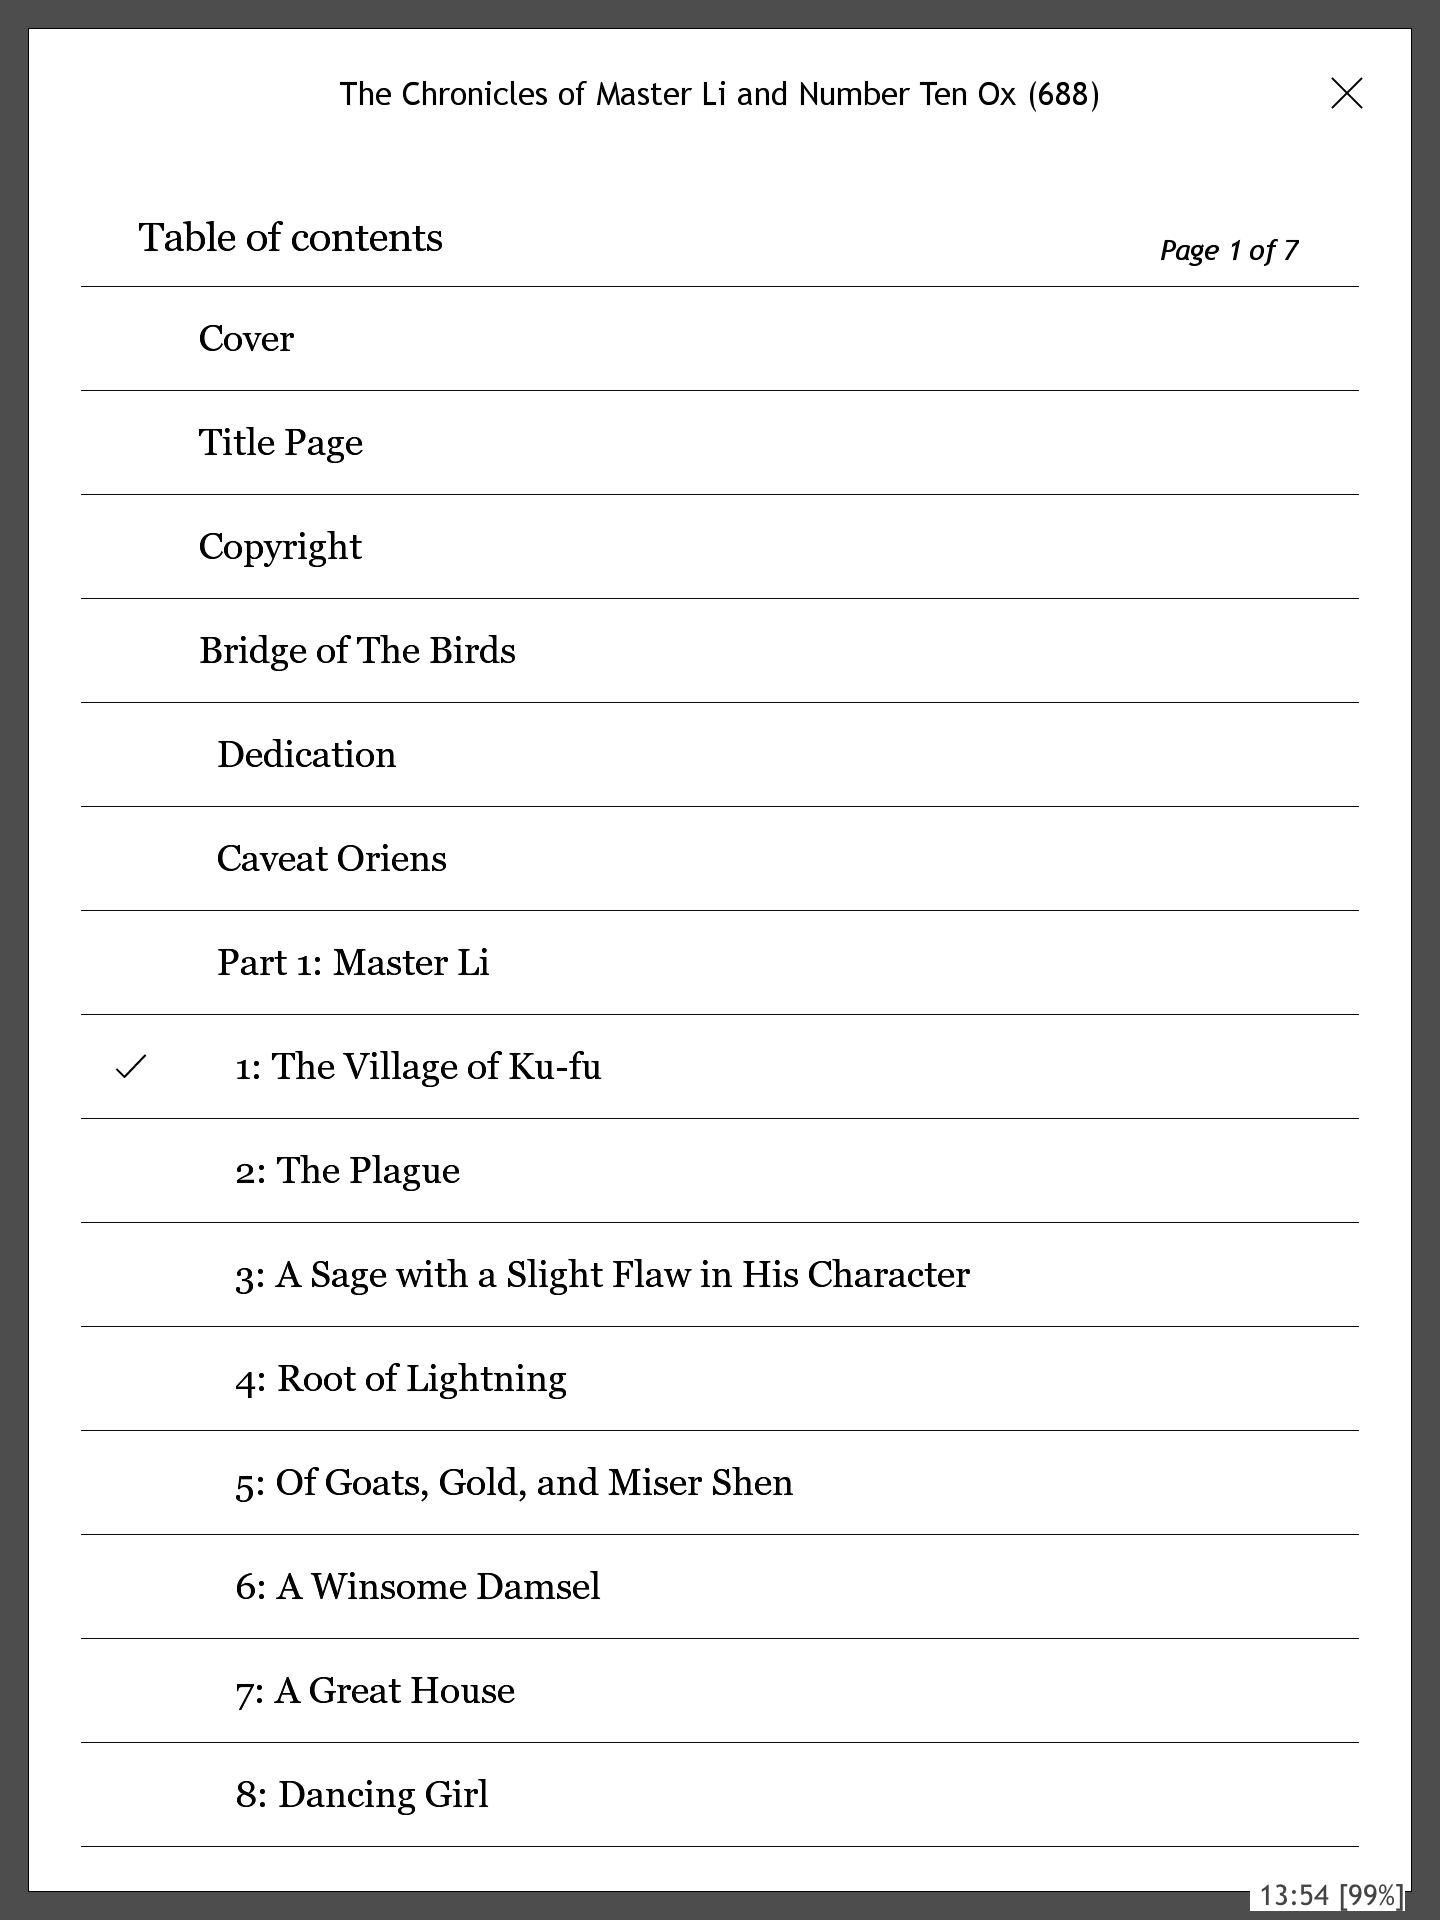Click the book title header text
Screen dimensions: 1440x1920
point(719,94)
